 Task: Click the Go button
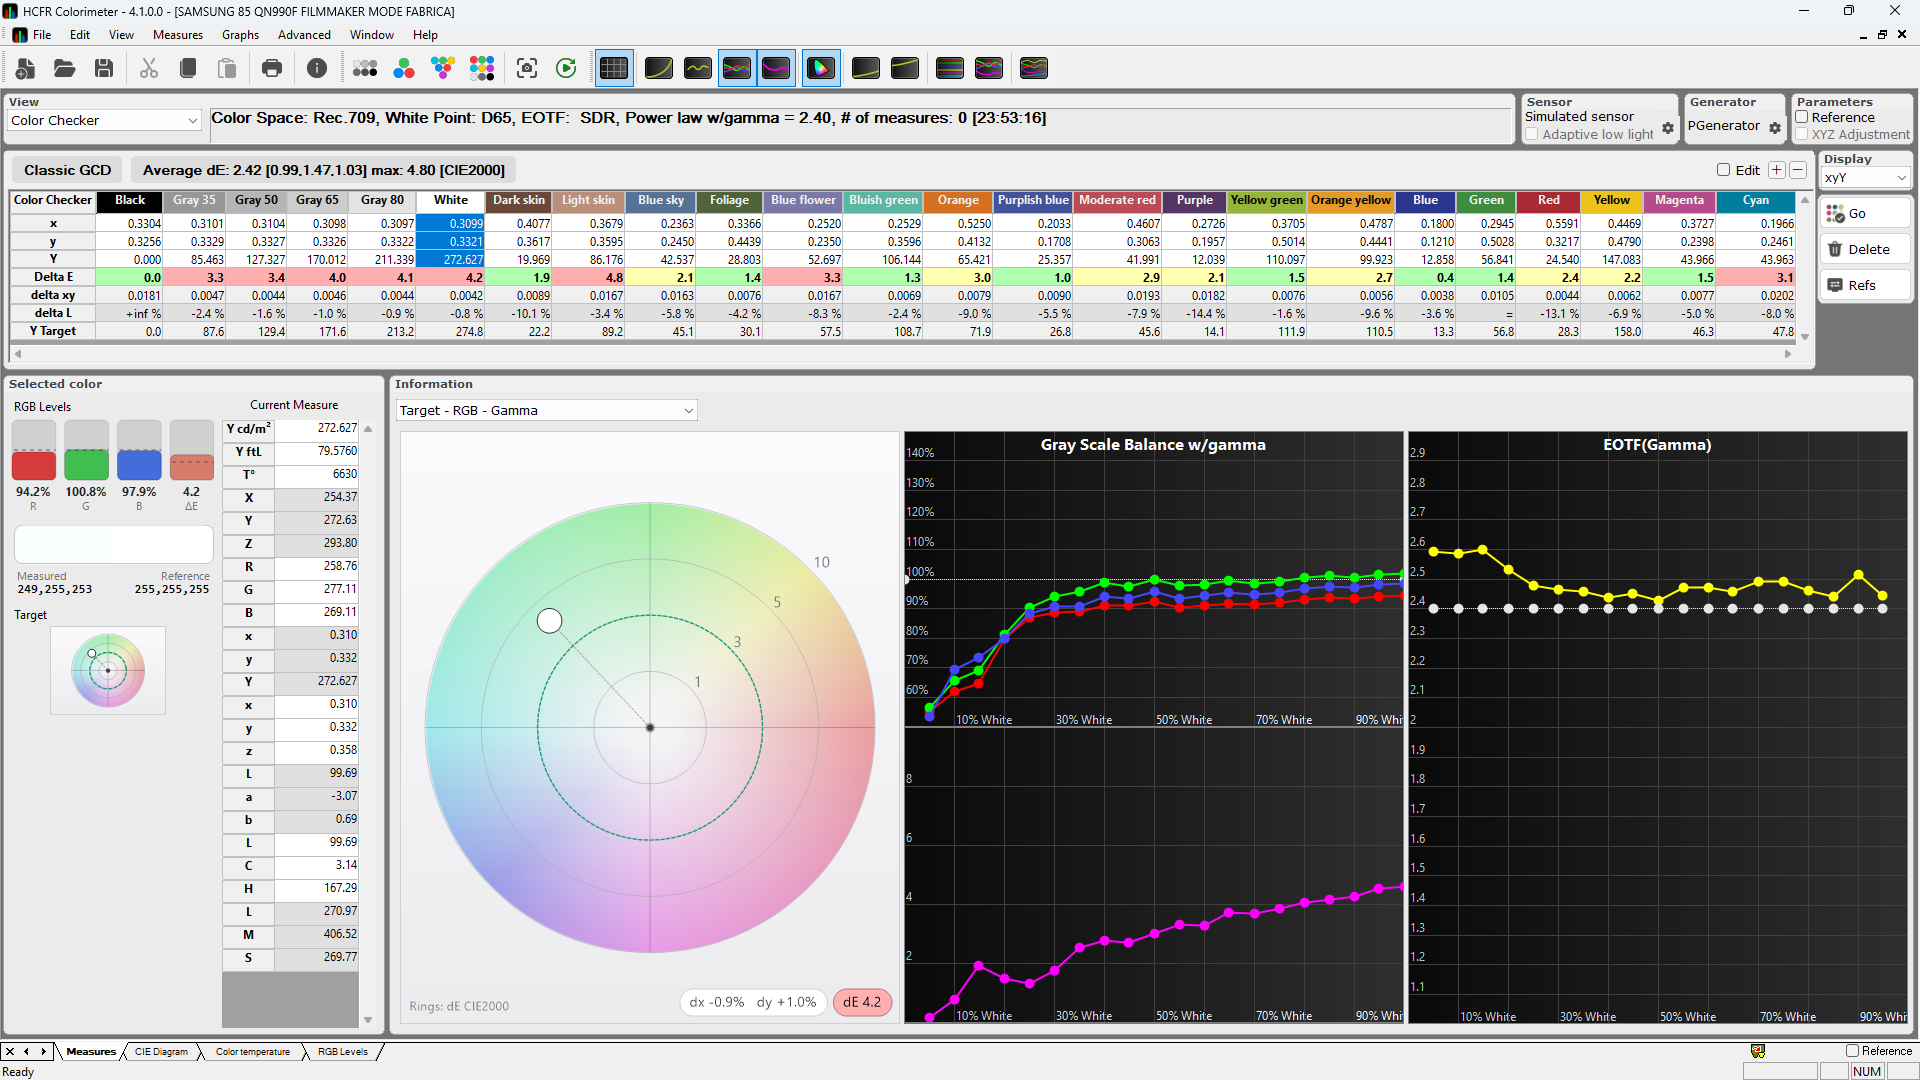click(x=1865, y=214)
